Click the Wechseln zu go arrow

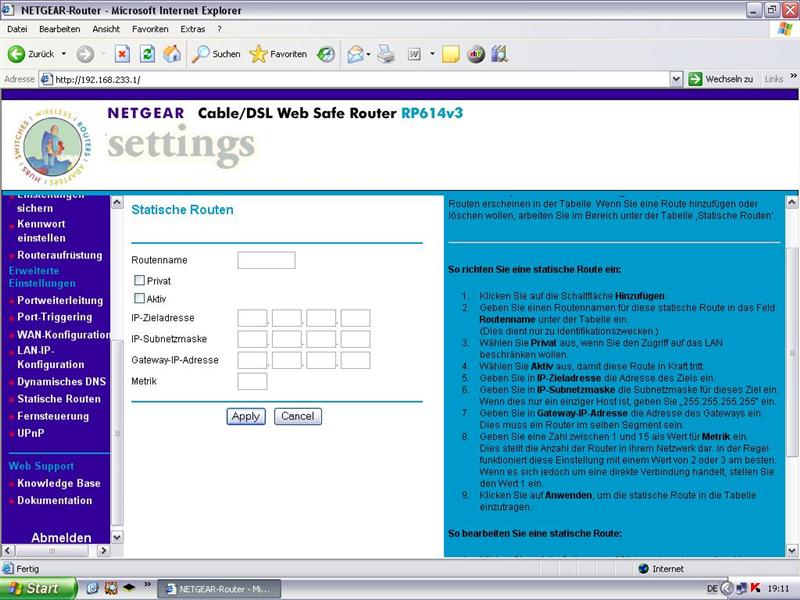tap(695, 79)
